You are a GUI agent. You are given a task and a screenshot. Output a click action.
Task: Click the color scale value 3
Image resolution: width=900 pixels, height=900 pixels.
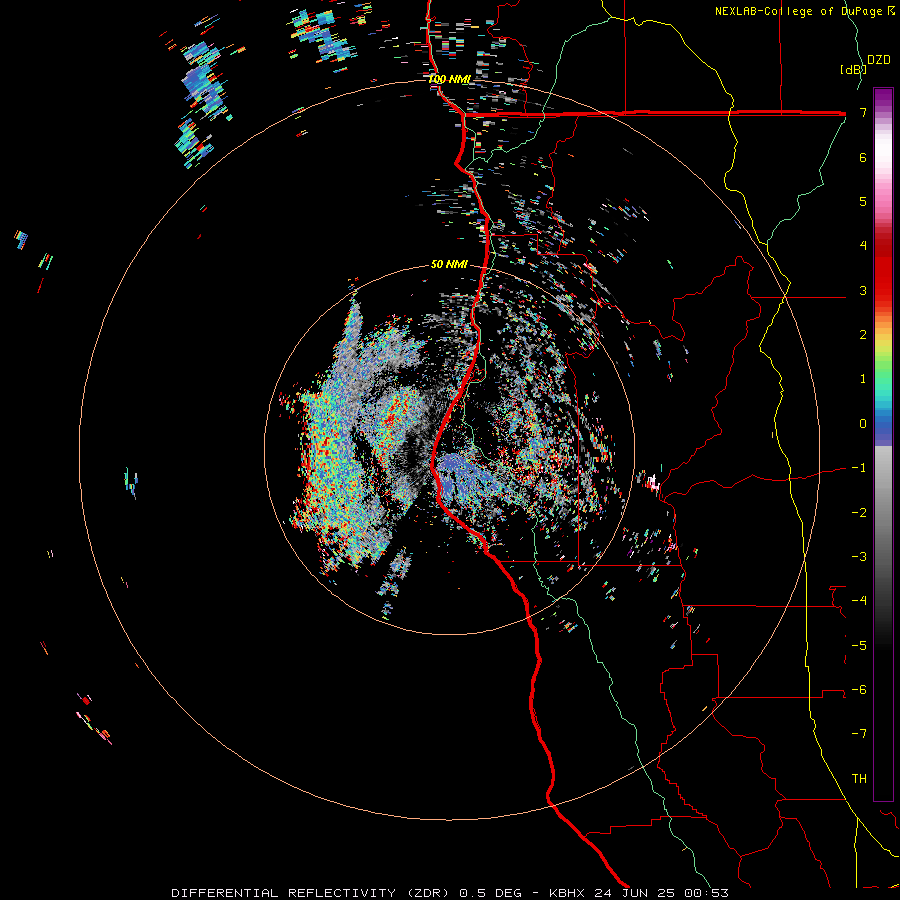[863, 290]
